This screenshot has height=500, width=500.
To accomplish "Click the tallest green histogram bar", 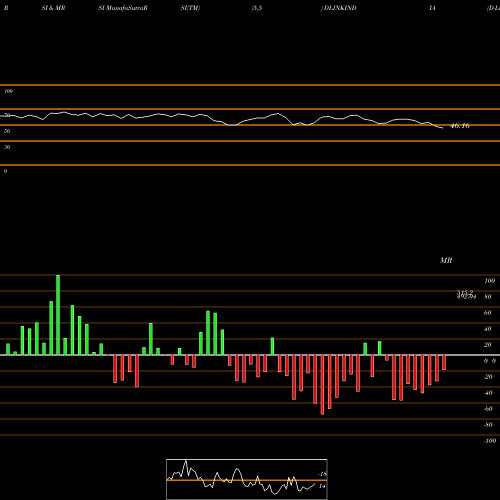I will (x=58, y=315).
